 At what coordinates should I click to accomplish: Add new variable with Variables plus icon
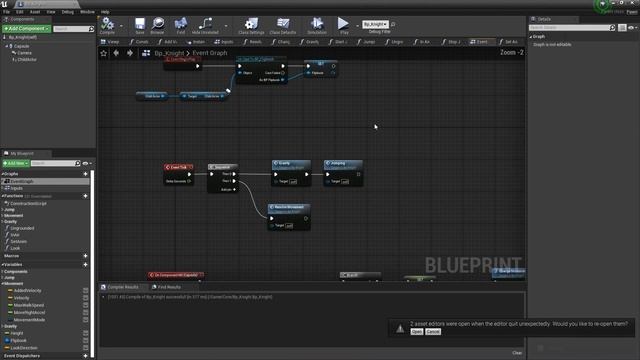pos(85,264)
